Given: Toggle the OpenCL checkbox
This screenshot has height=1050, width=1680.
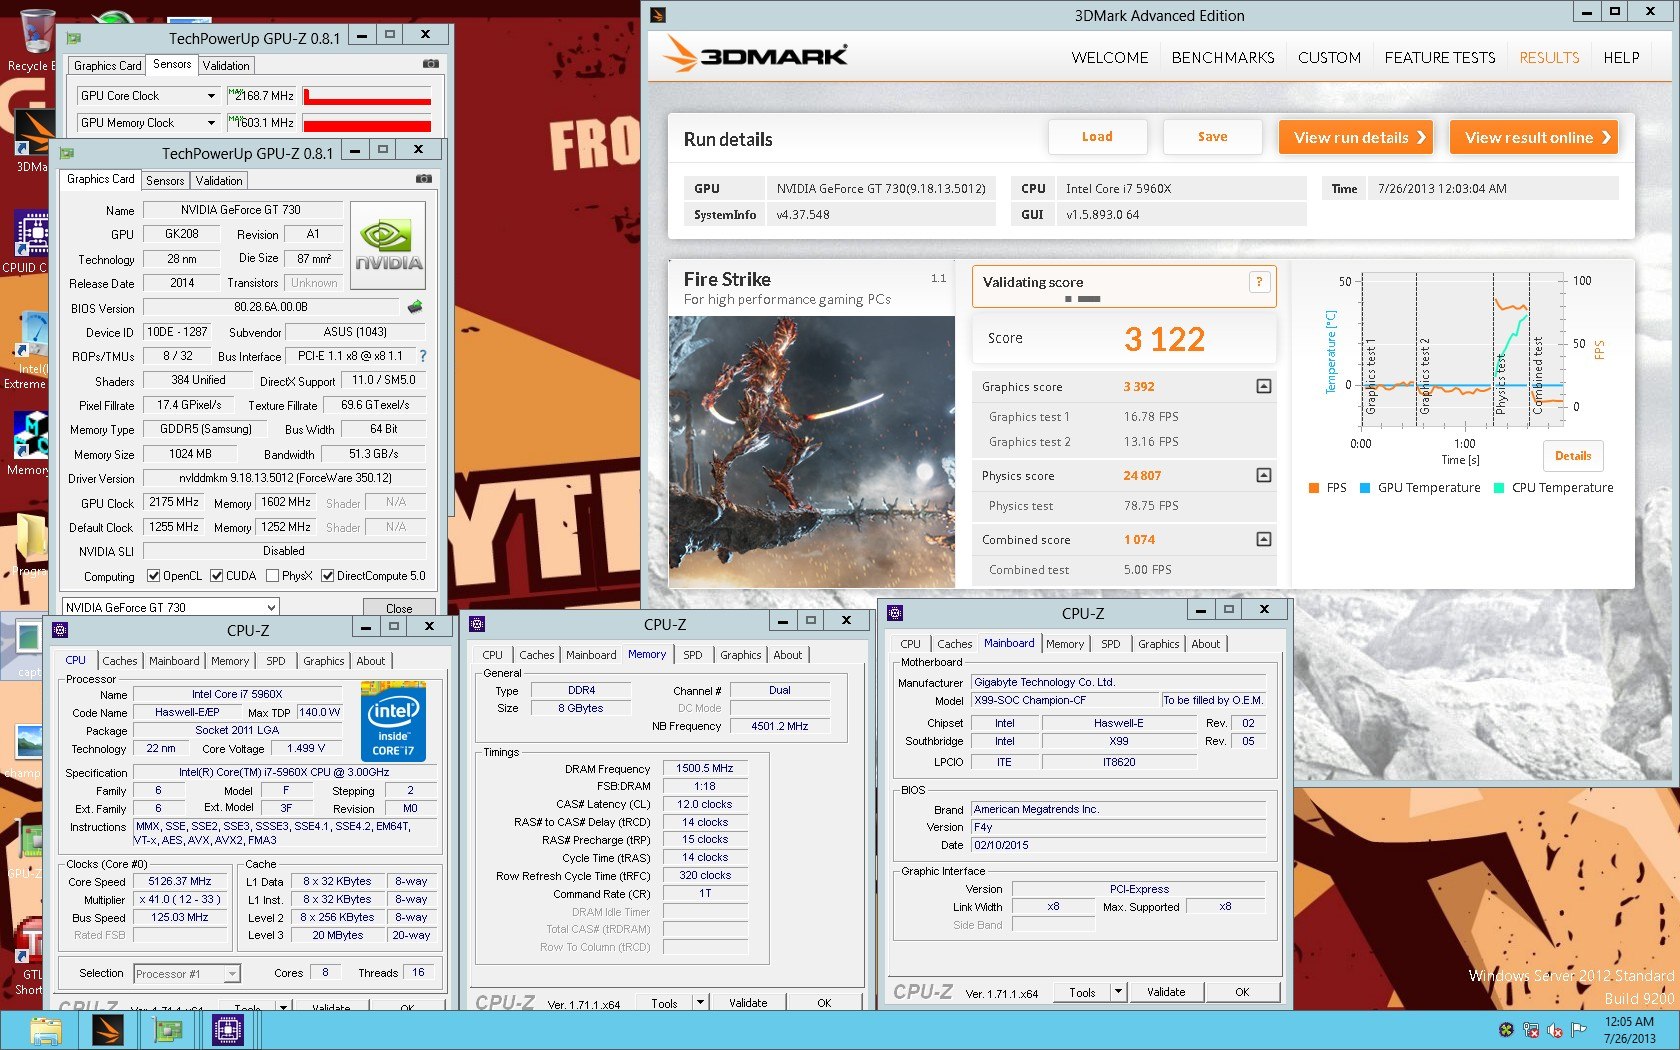Looking at the screenshot, I should (153, 576).
